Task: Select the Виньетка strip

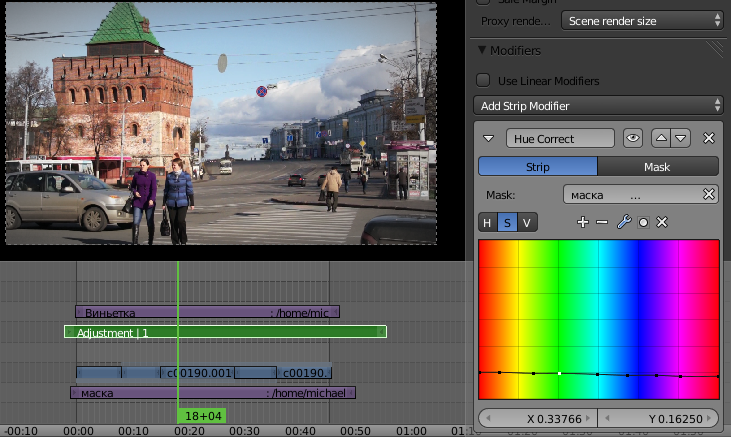Action: (x=207, y=312)
